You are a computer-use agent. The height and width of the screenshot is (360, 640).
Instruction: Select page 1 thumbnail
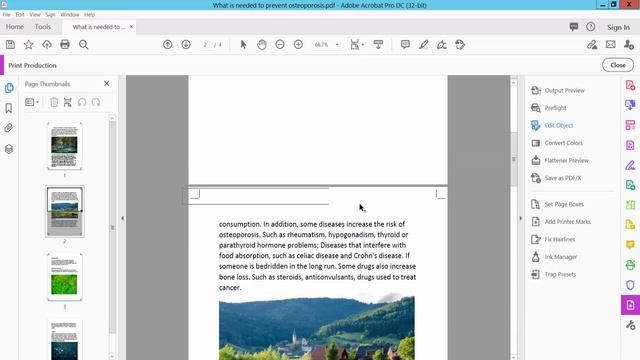pos(64,146)
